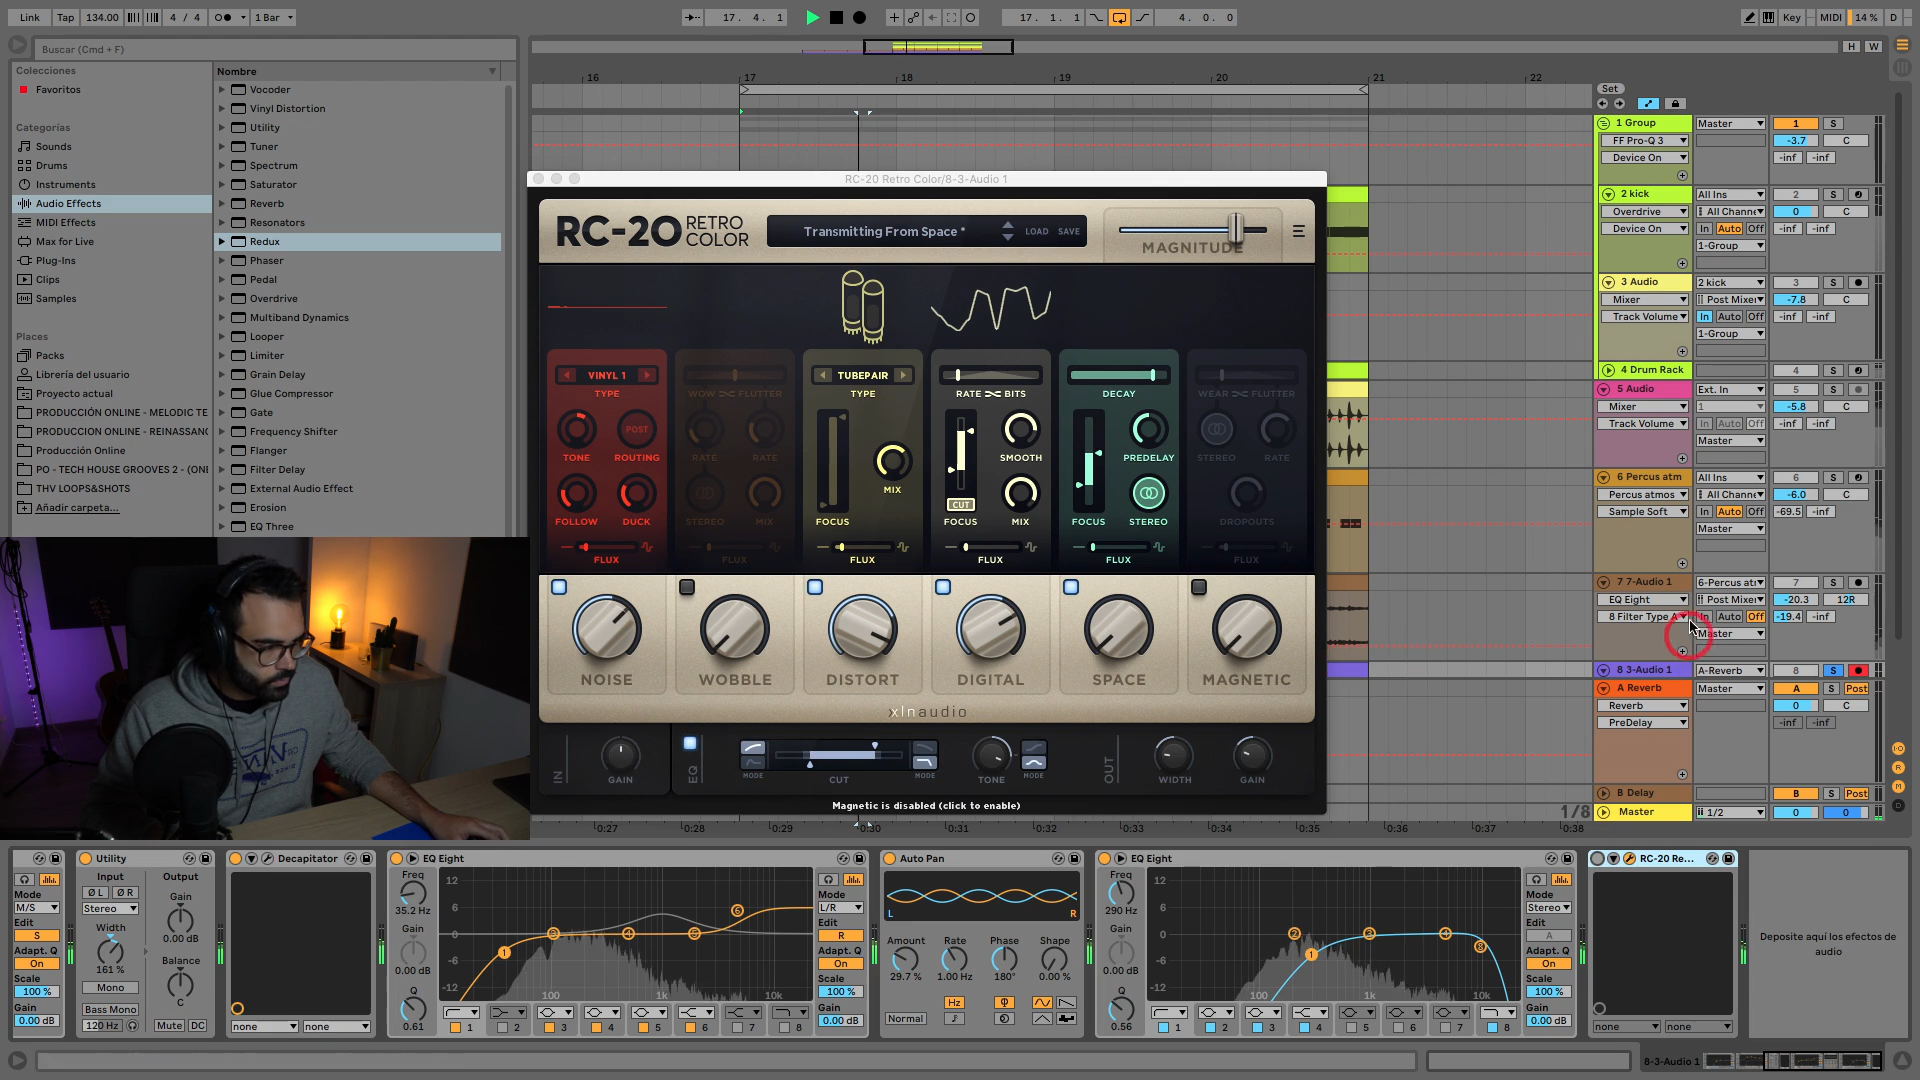Disable the Noise module checkbox

tap(559, 587)
